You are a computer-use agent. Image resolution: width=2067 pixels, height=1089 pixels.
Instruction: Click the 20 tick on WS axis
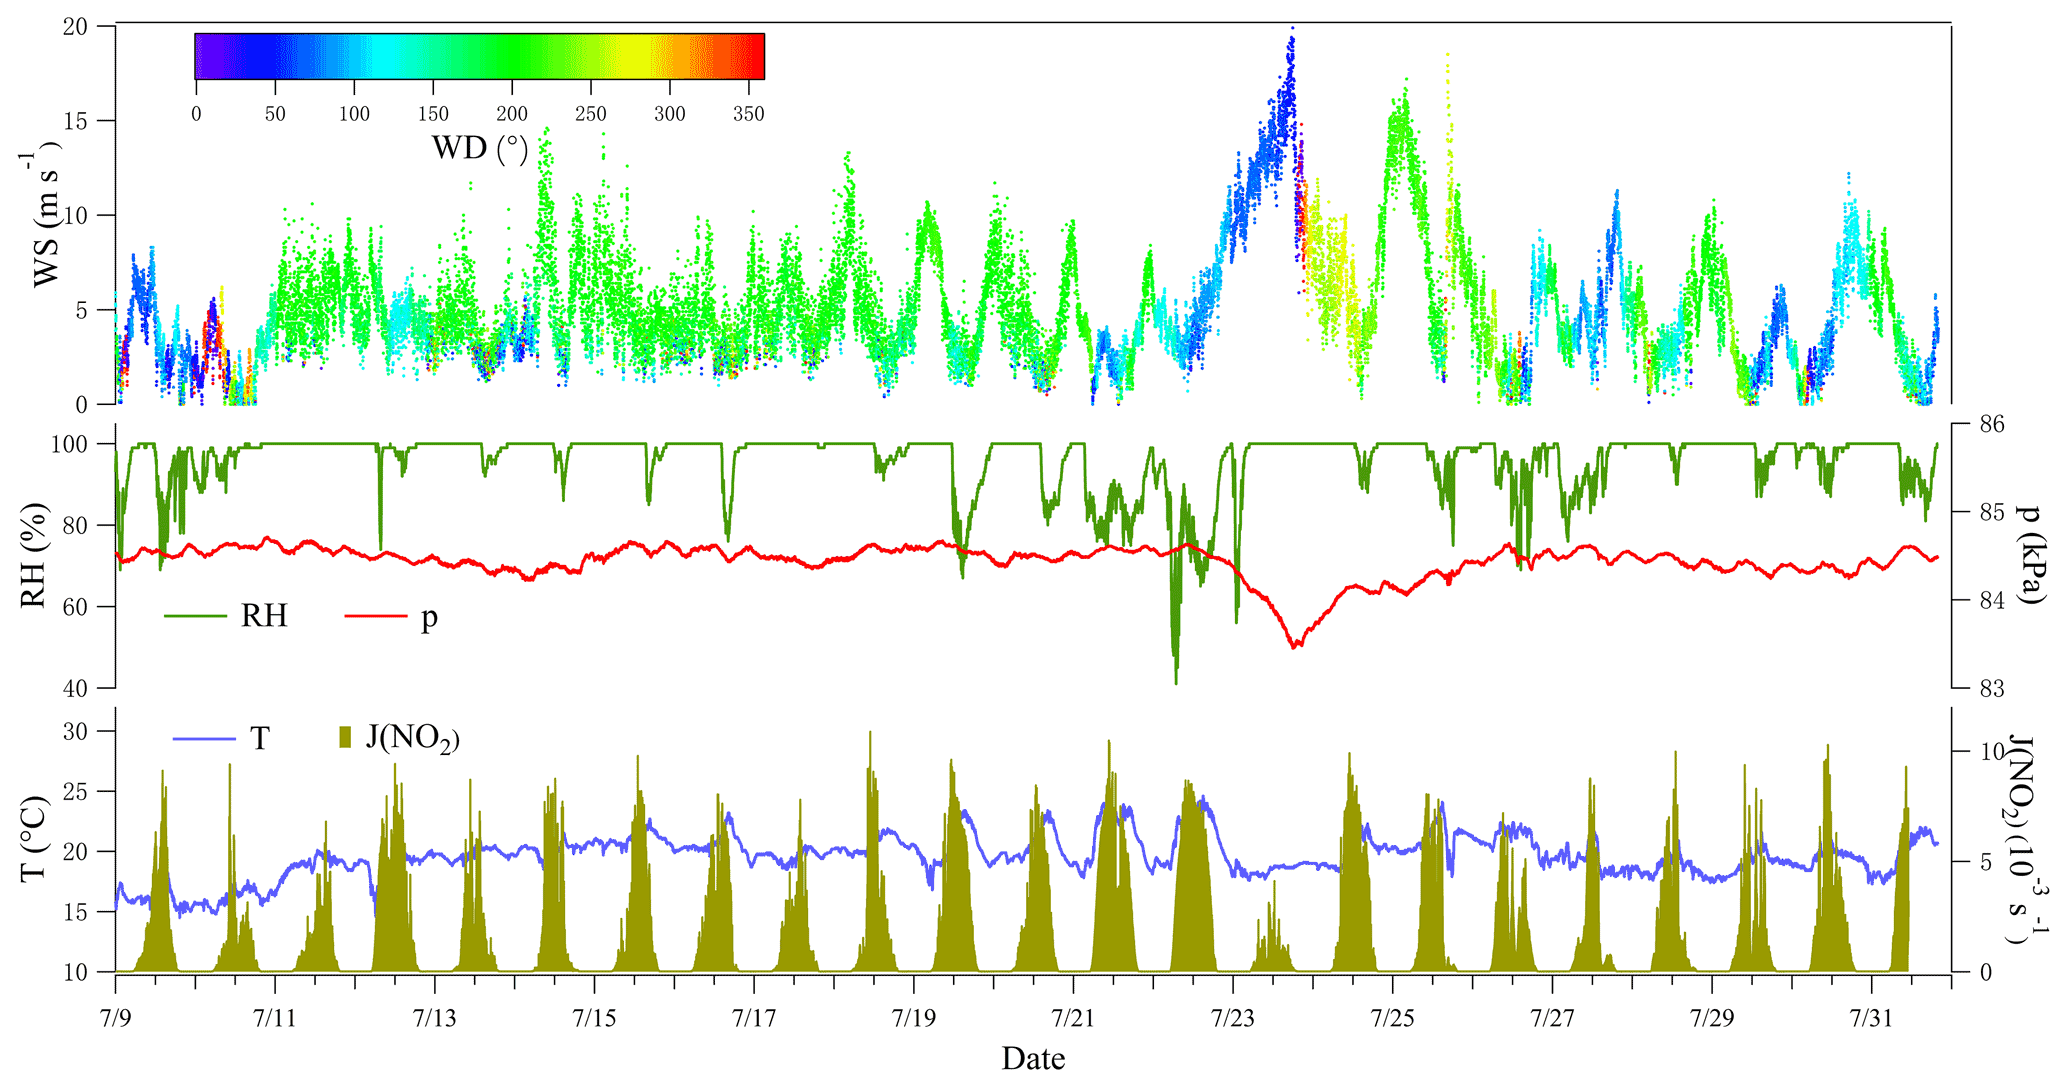pyautogui.click(x=74, y=26)
